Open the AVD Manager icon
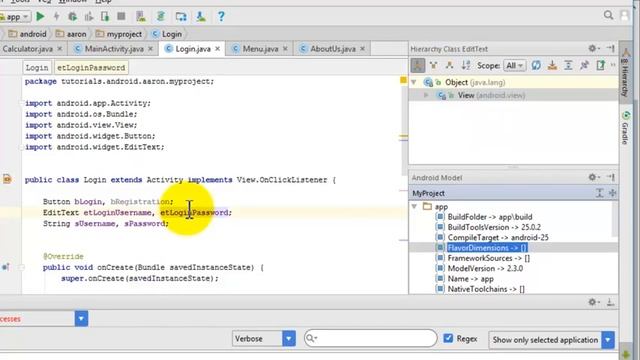The height and width of the screenshot is (360, 640). 141,16
